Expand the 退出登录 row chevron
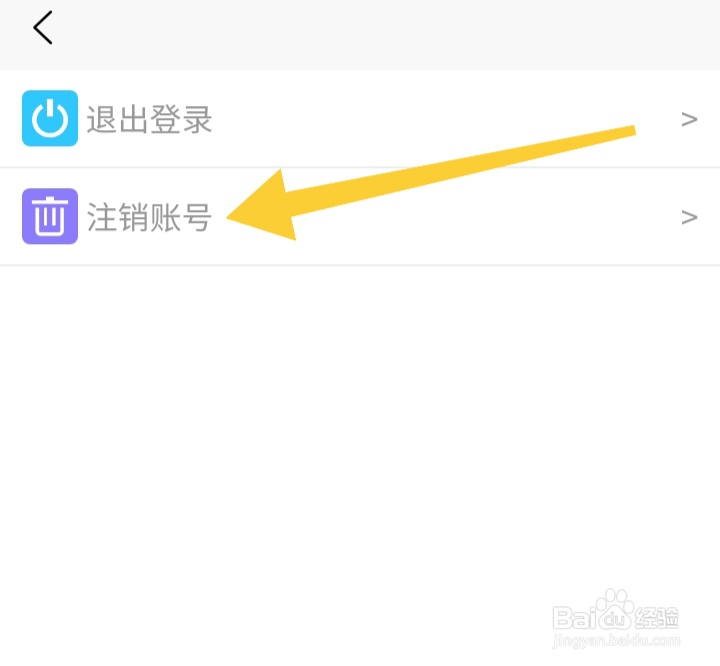This screenshot has height=666, width=720. click(x=689, y=119)
